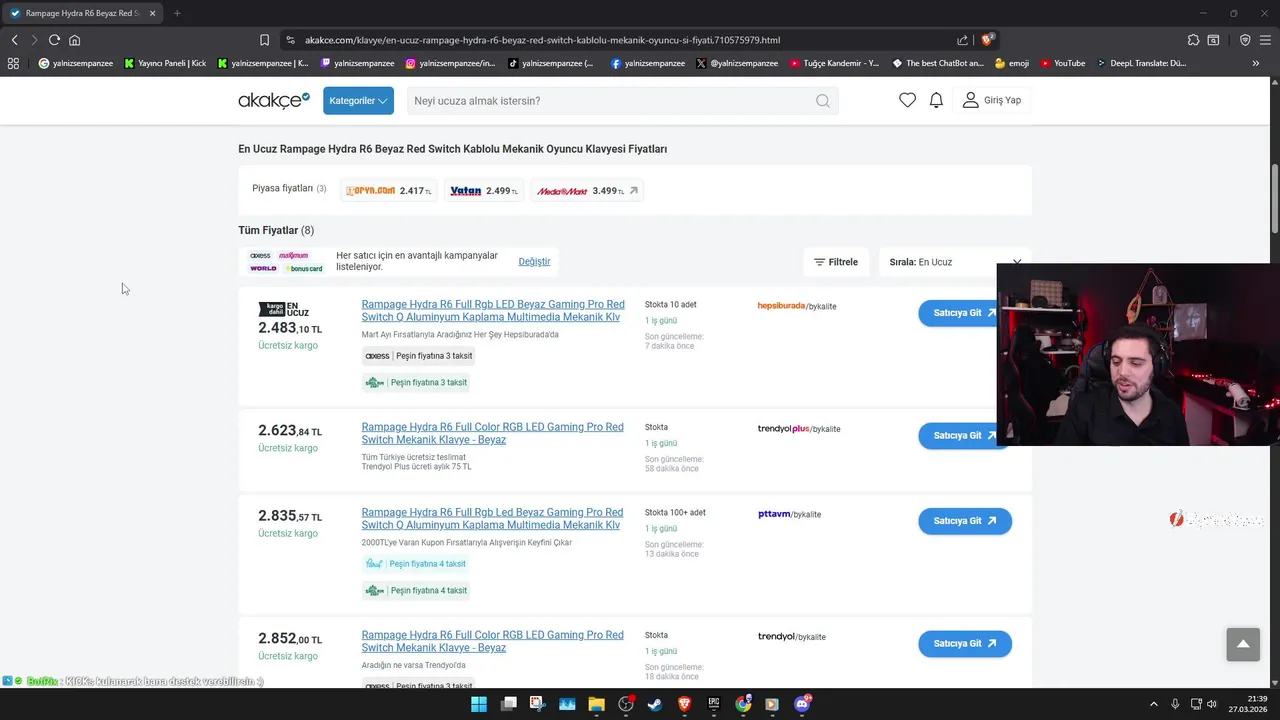This screenshot has width=1280, height=720.
Task: Open taskbar volume control
Action: (1212, 704)
